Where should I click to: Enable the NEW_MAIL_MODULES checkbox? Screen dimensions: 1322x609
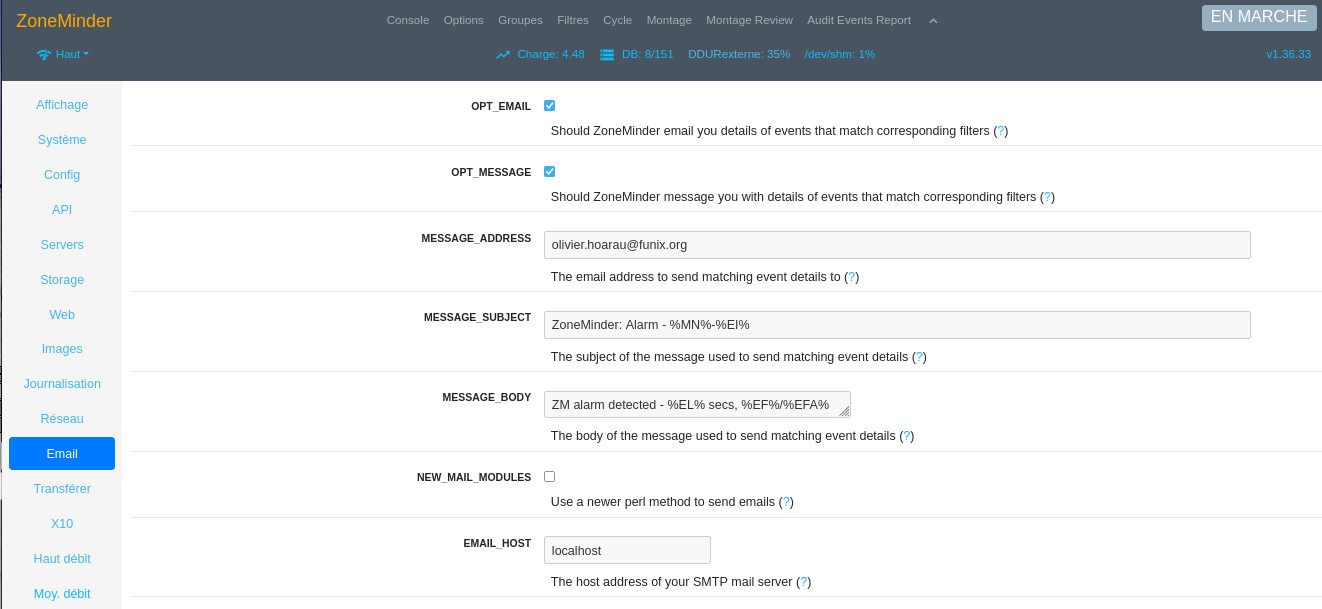click(x=549, y=476)
